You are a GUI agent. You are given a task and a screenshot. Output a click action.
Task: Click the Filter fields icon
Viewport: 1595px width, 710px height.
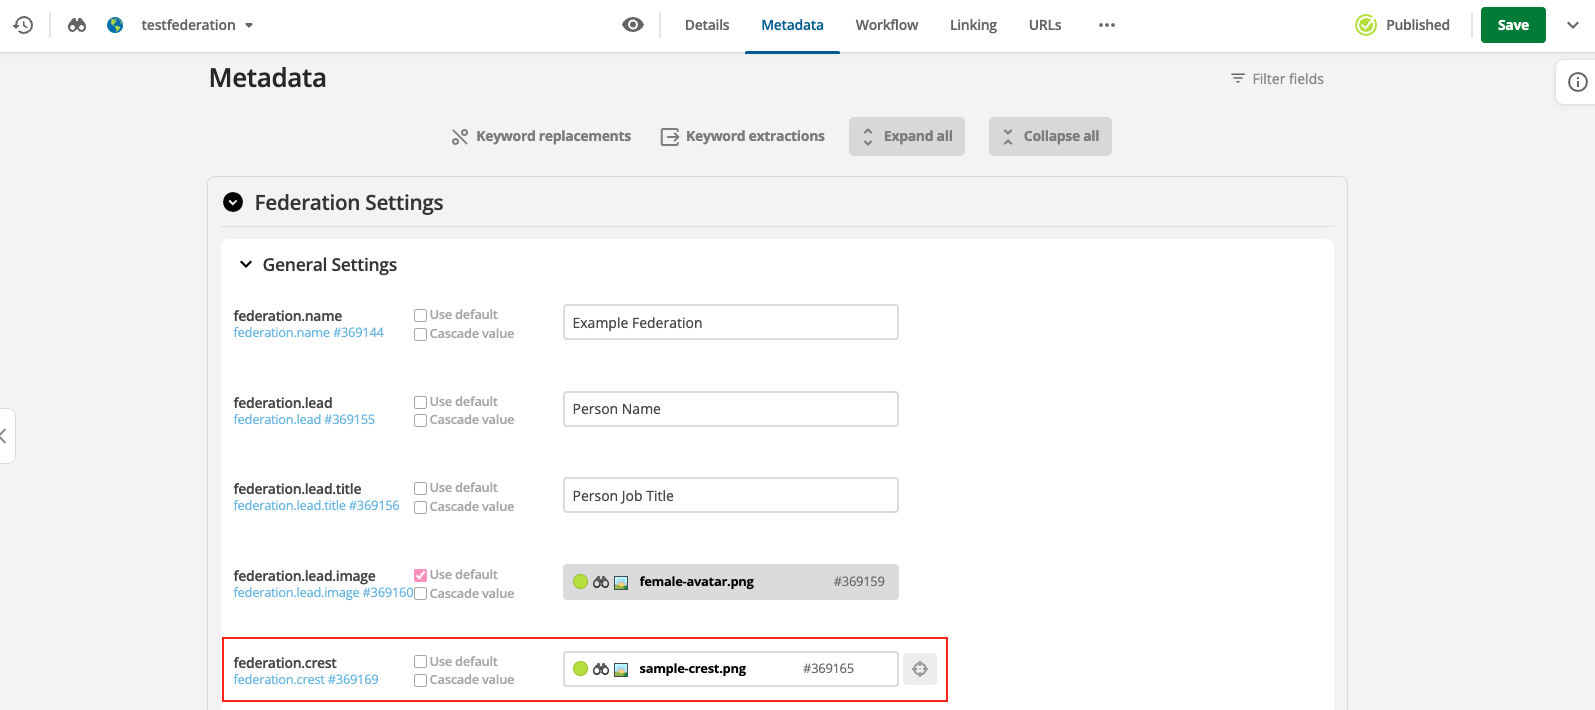coord(1238,78)
